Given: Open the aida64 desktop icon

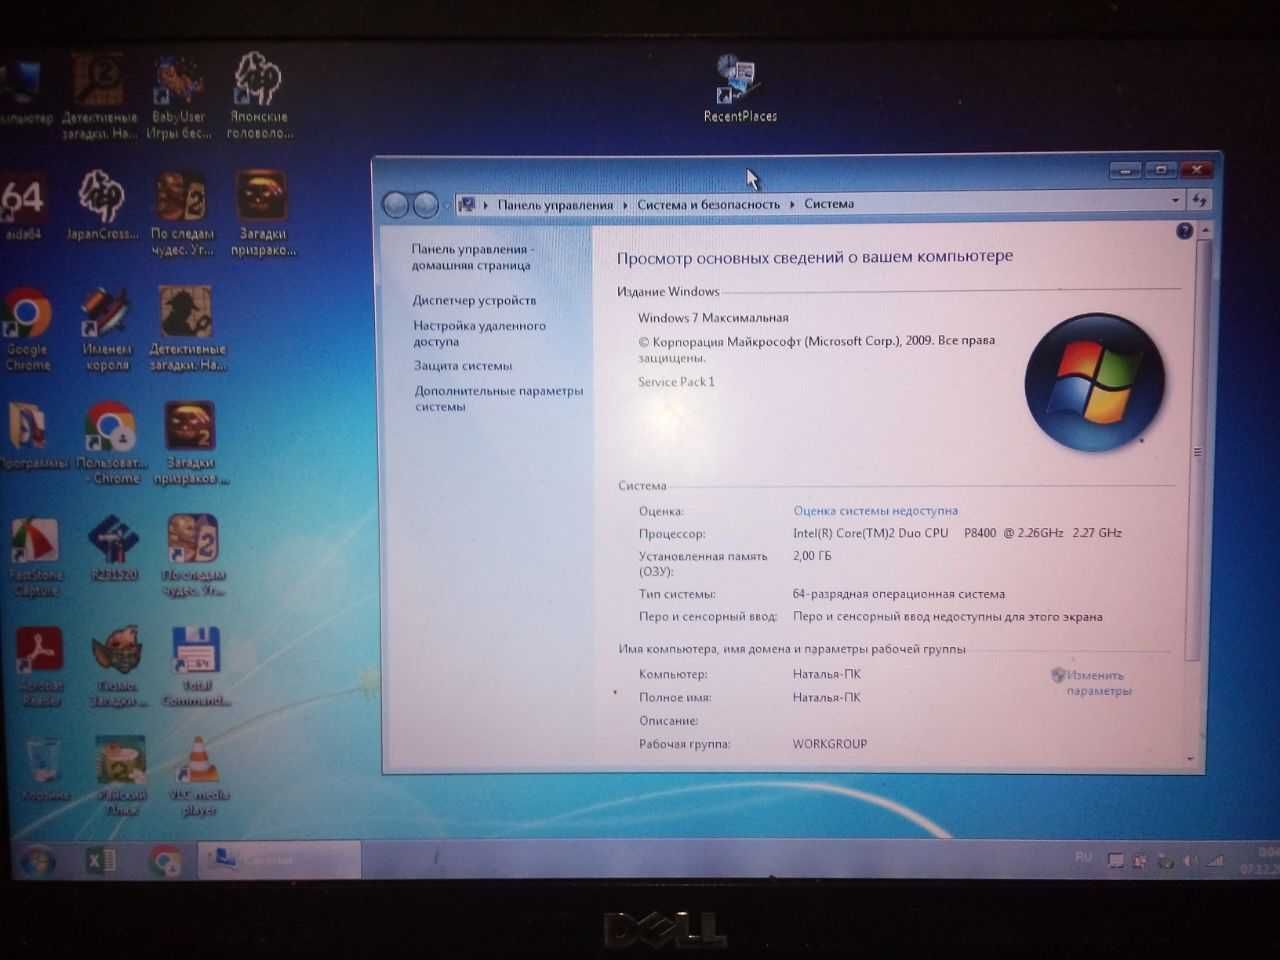Looking at the screenshot, I should [x=22, y=208].
